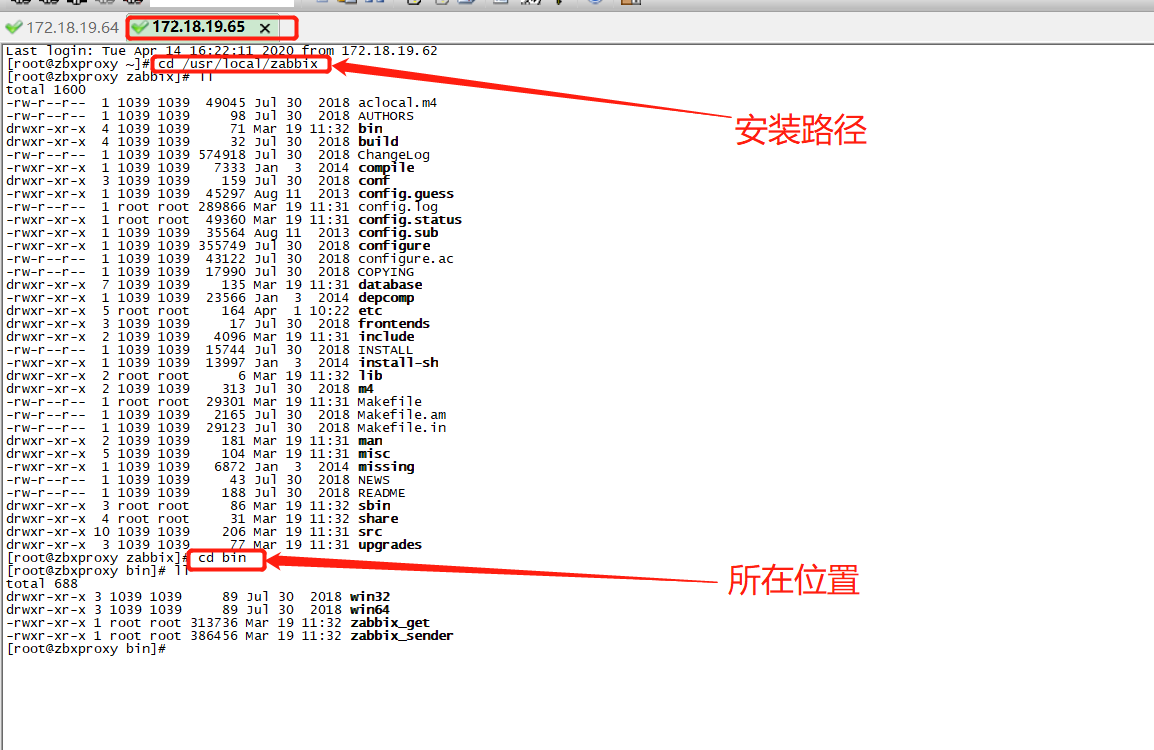
Task: Click the frontends directory name
Action: [x=394, y=324]
